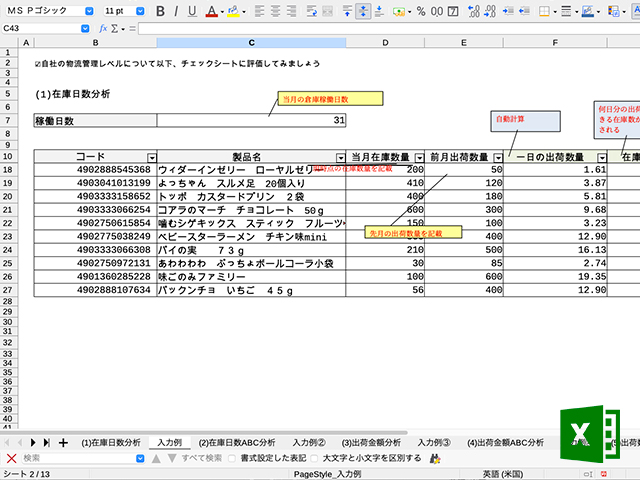The width and height of the screenshot is (640, 480).
Task: Open the Function Wizard (fx)
Action: click(103, 28)
